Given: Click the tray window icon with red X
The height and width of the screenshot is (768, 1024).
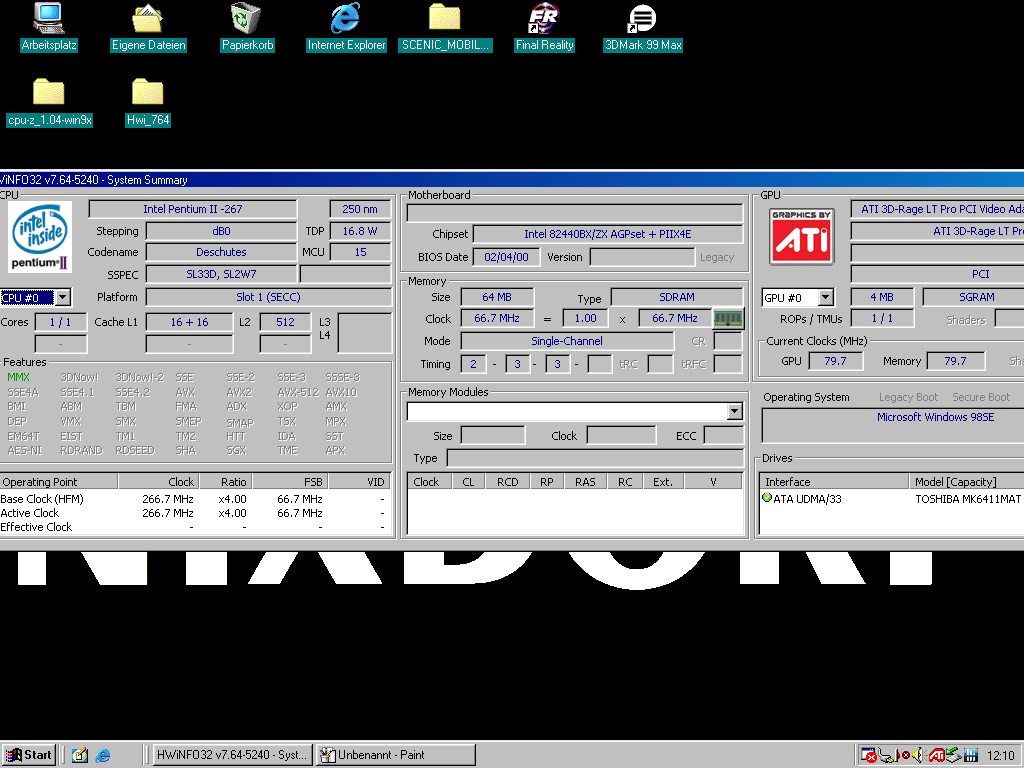Looking at the screenshot, I should [x=868, y=756].
